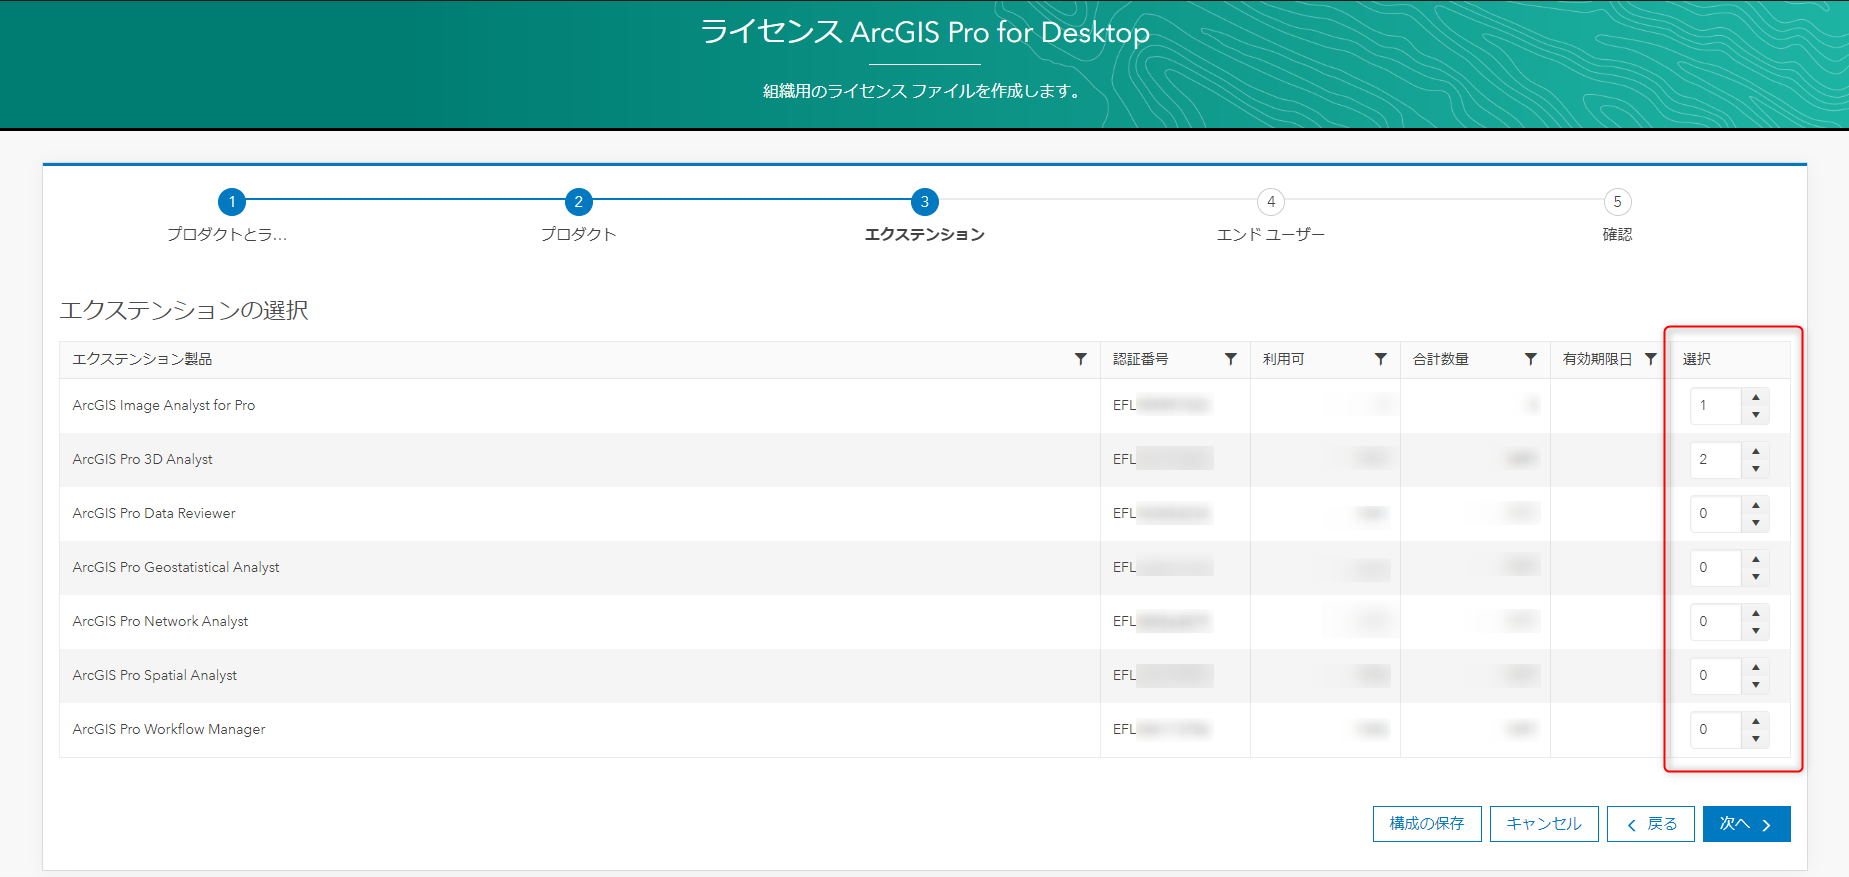Decrease quantity for ArcGIS Pro Data Reviewer
The width and height of the screenshot is (1849, 877).
click(1755, 522)
